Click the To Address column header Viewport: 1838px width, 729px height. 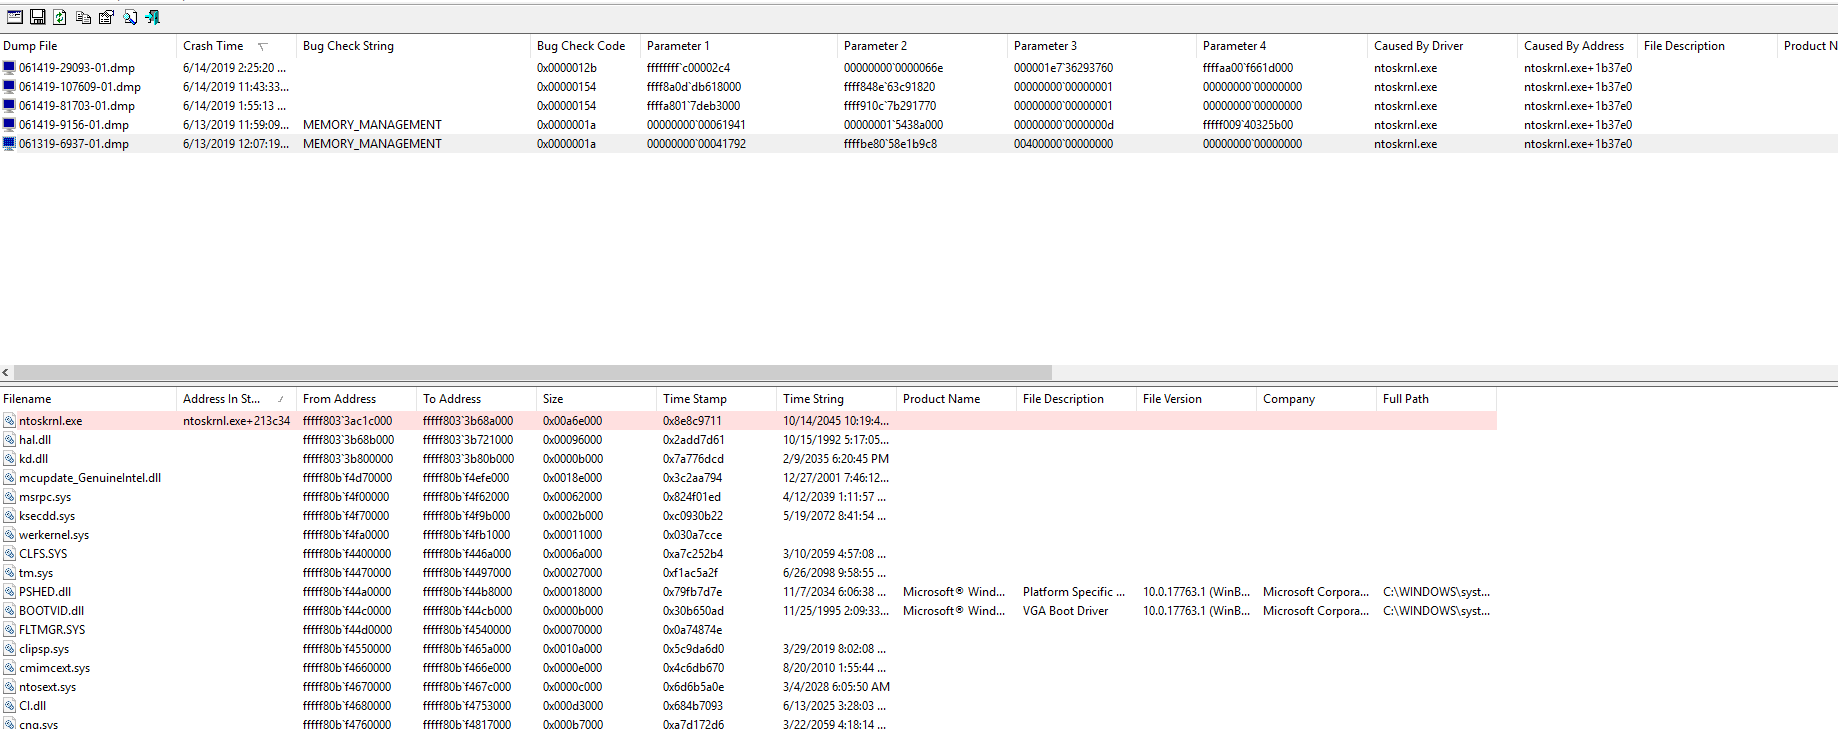tap(476, 399)
